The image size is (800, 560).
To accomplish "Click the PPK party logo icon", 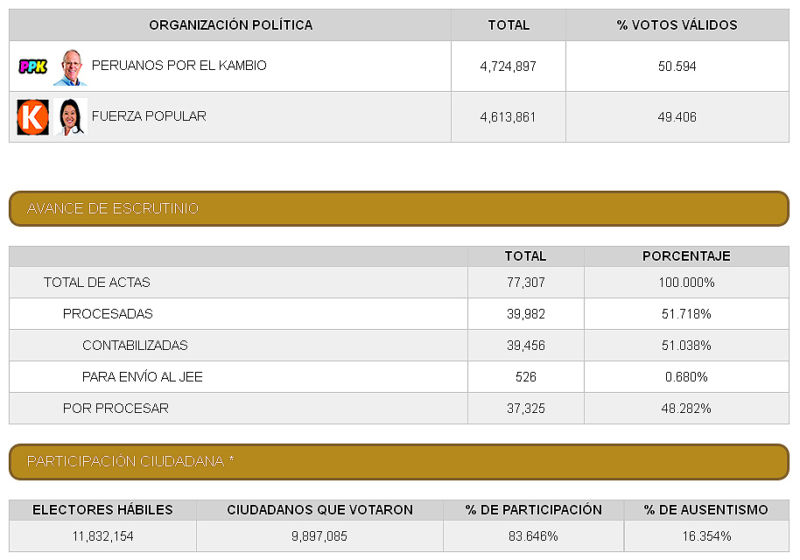I will pos(33,66).
